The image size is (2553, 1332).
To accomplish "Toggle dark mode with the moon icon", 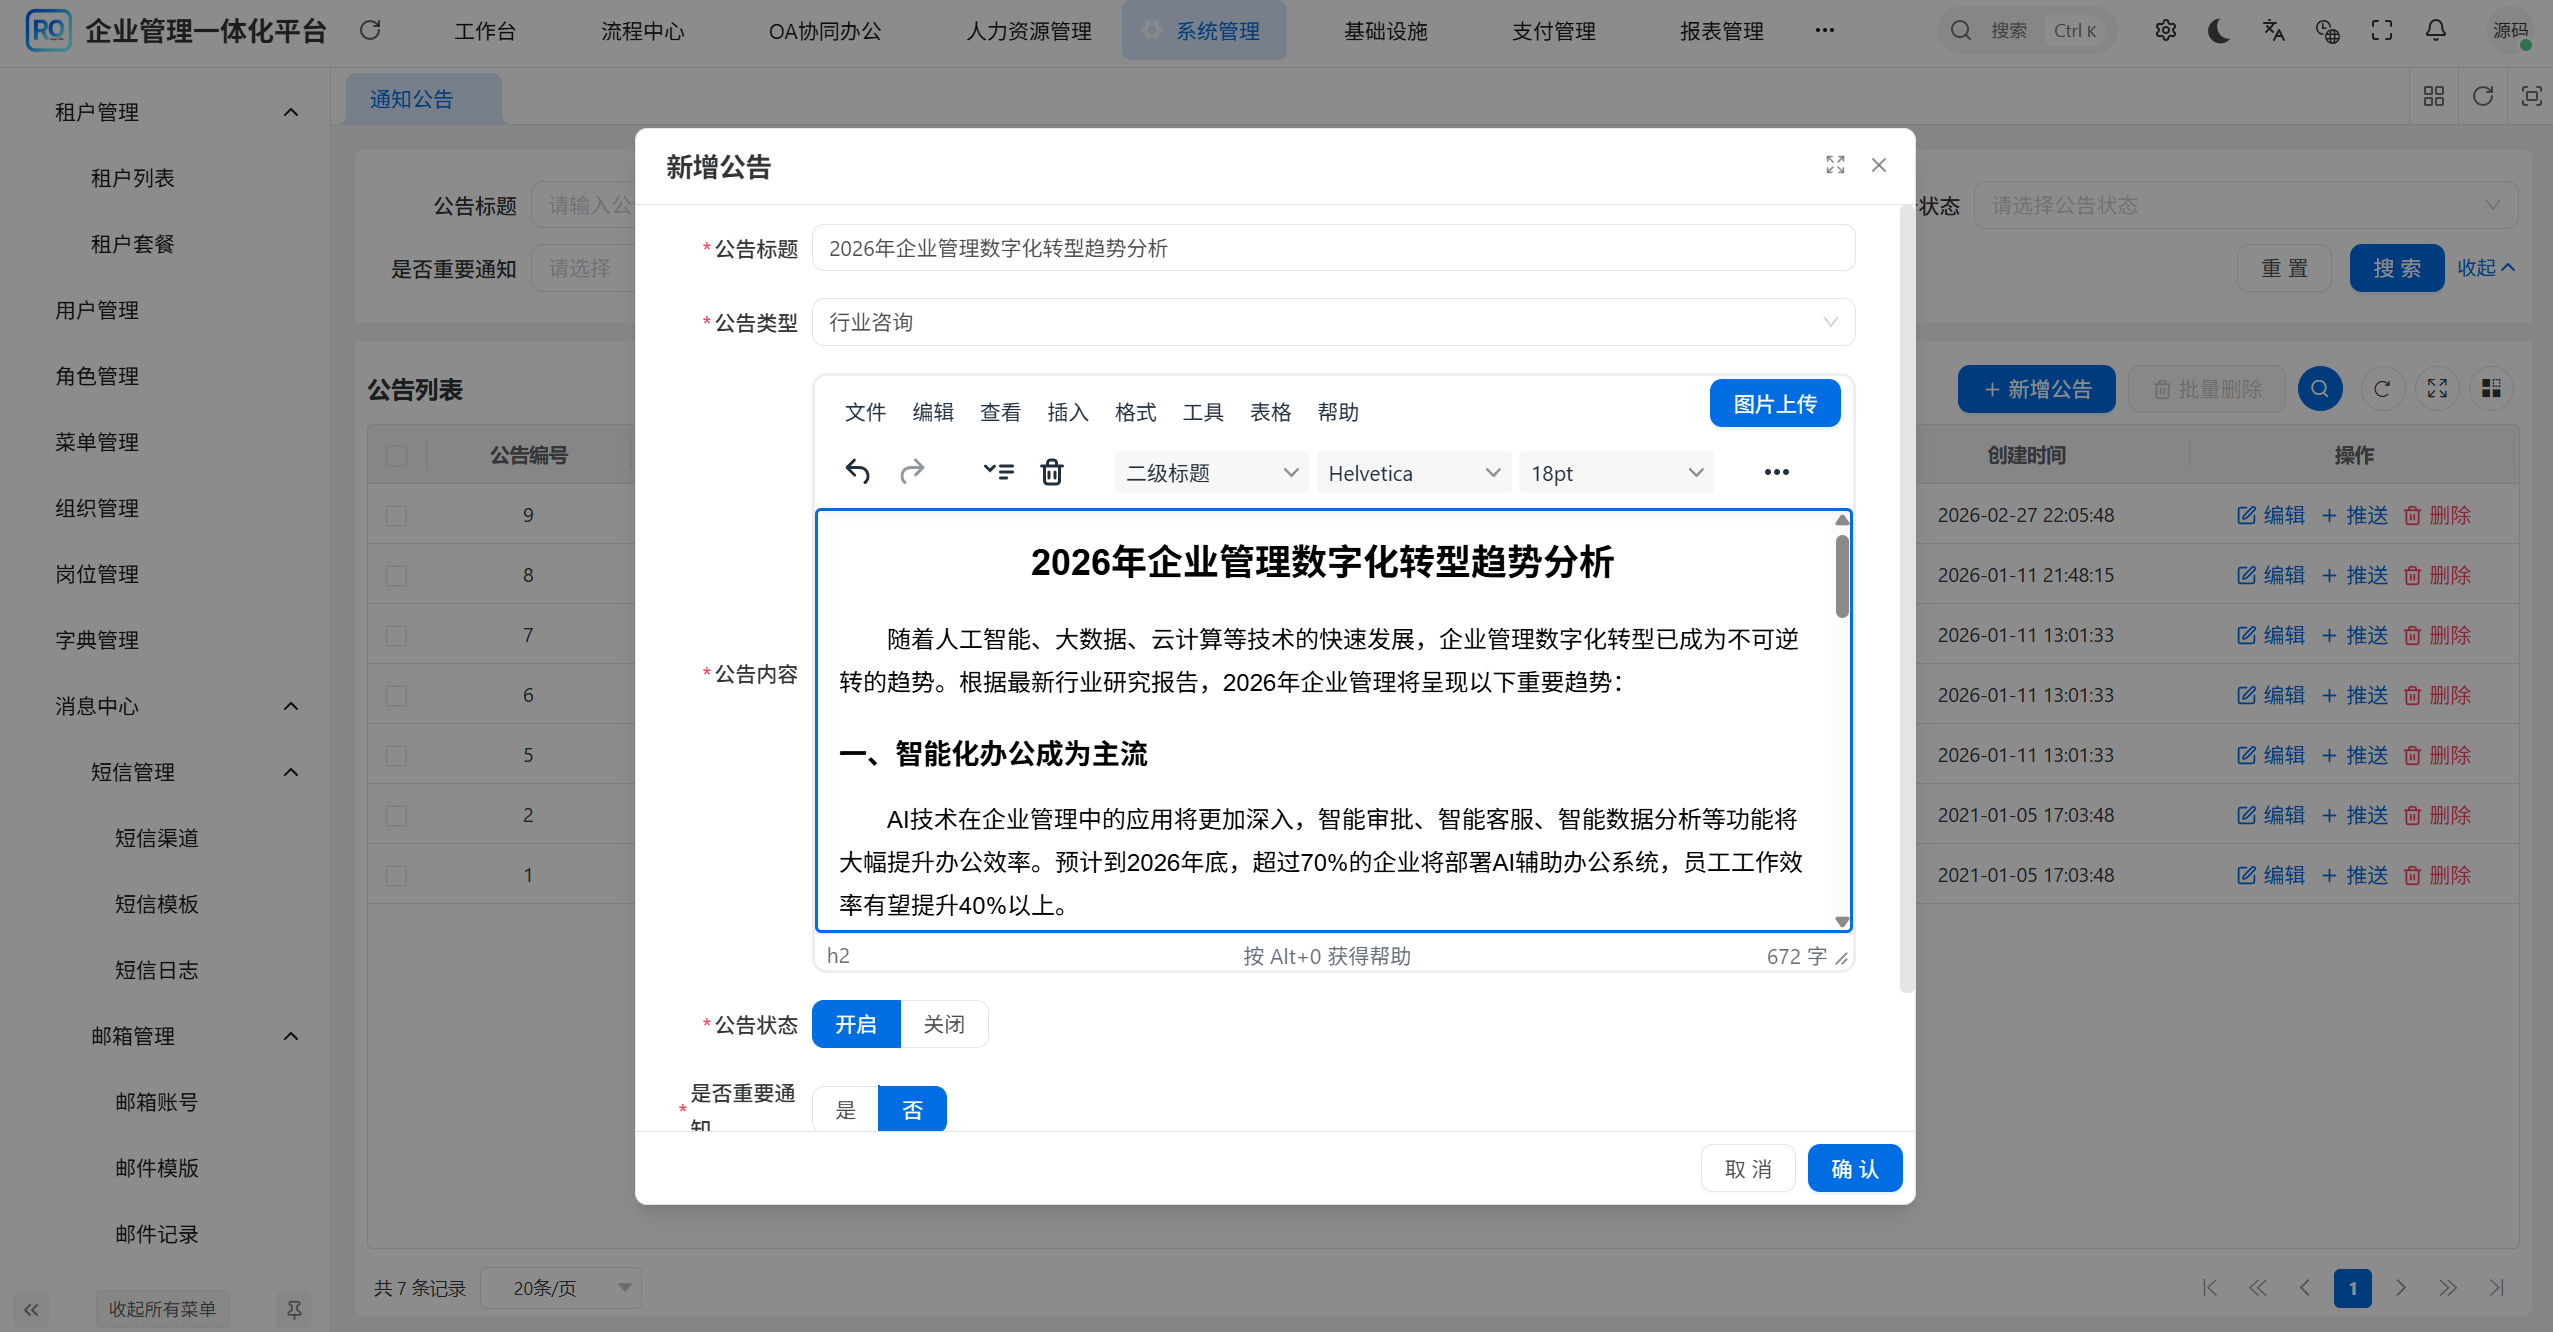I will click(x=2217, y=31).
